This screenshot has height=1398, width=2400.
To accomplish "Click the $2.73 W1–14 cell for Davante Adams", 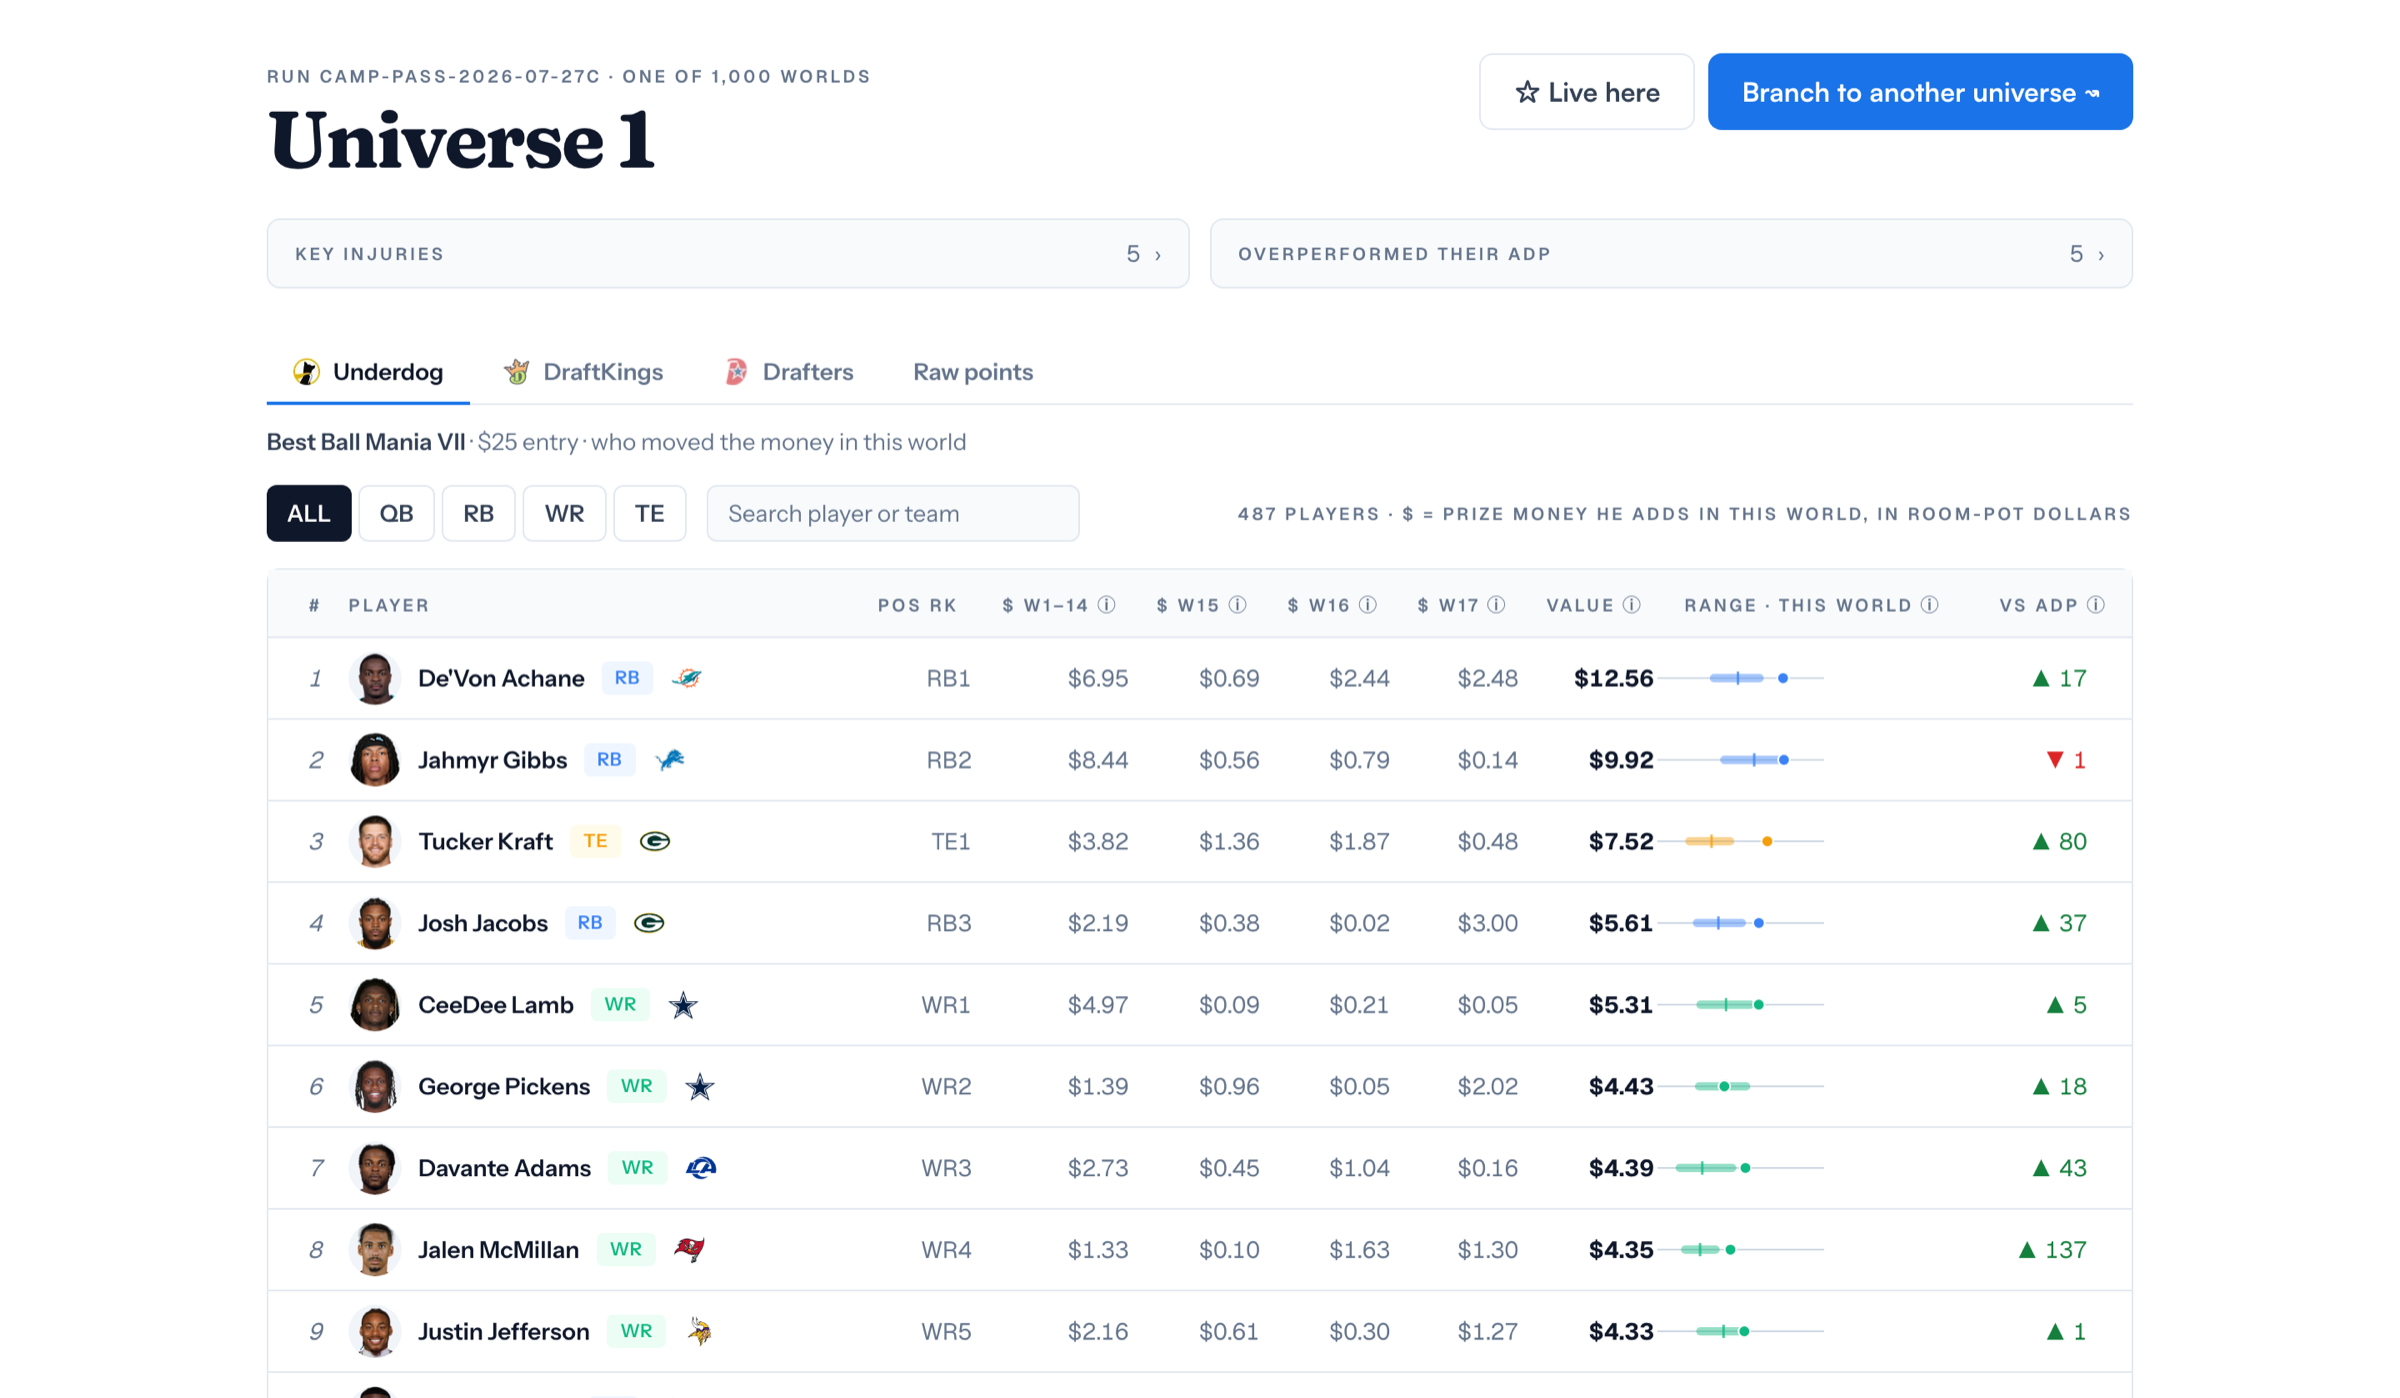I will (x=1098, y=1168).
